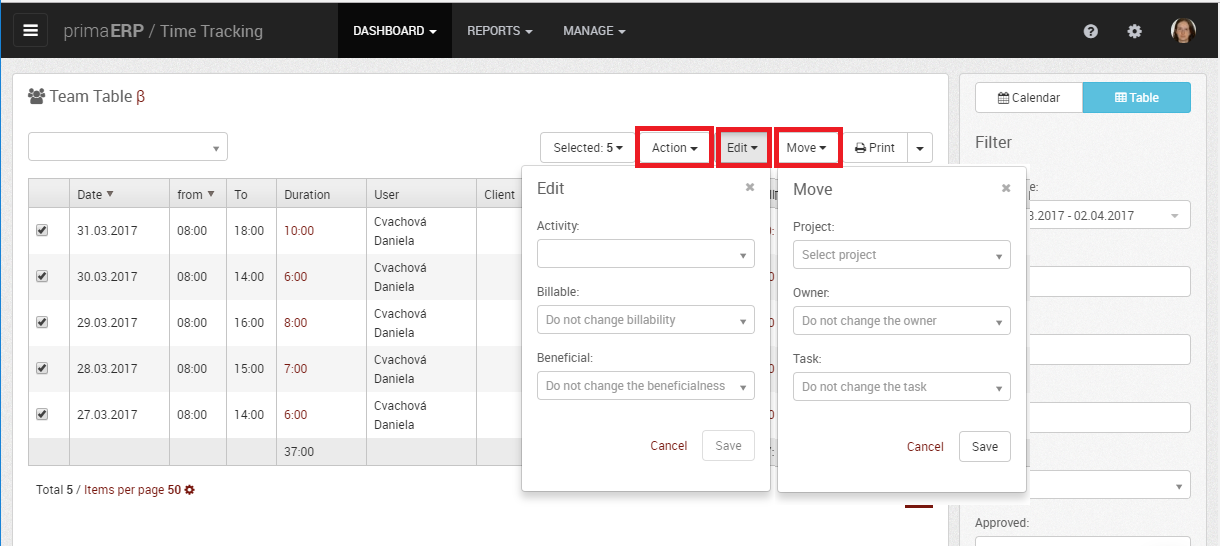Cancel the Edit popup
The width and height of the screenshot is (1220, 546).
[669, 446]
